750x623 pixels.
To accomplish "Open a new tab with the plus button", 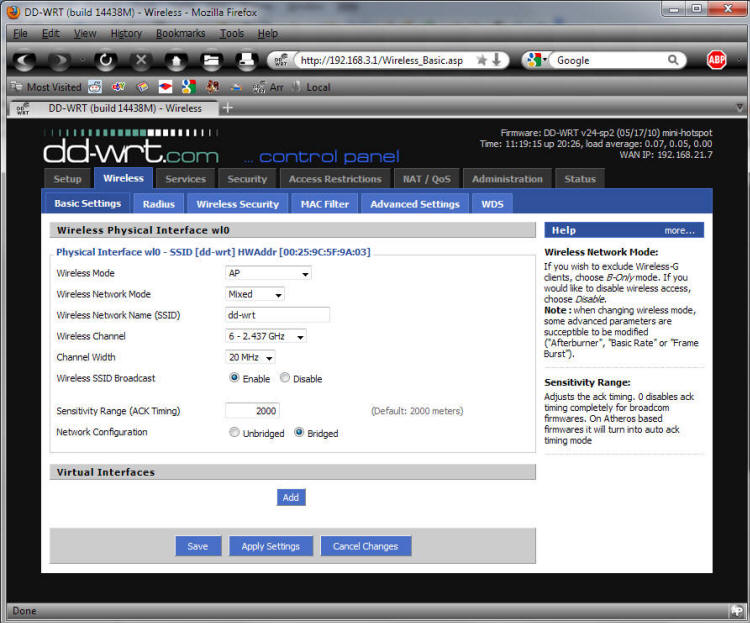I will click(x=228, y=108).
